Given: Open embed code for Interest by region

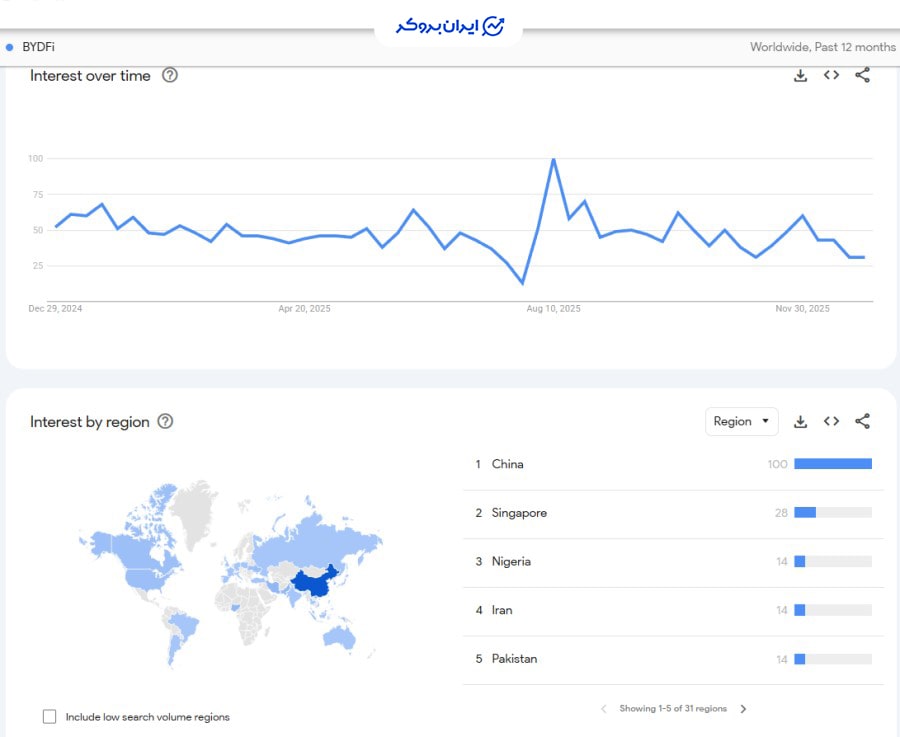Looking at the screenshot, I should (x=831, y=421).
